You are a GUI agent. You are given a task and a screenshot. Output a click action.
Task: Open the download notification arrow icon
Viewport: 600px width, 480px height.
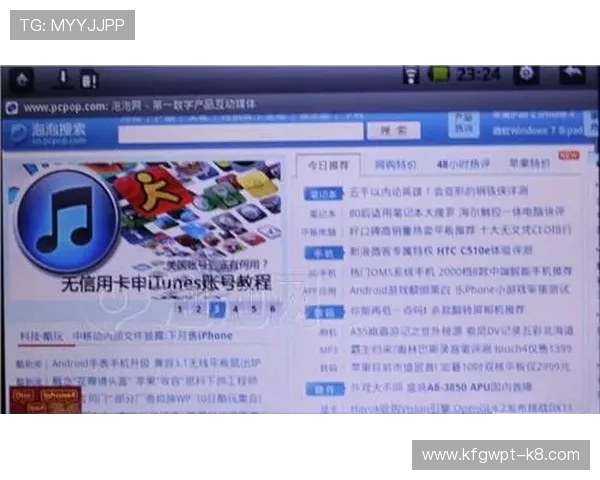63,78
